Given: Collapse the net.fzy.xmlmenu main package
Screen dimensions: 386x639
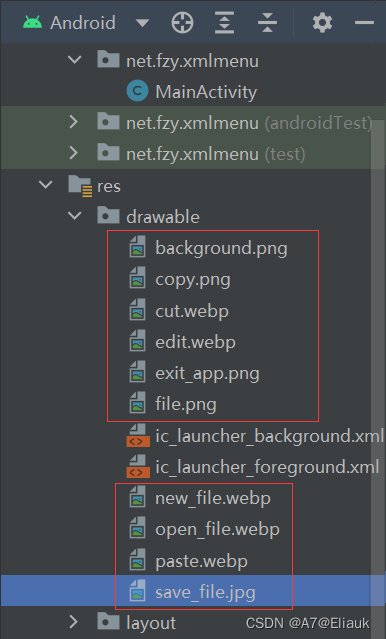Looking at the screenshot, I should [74, 60].
